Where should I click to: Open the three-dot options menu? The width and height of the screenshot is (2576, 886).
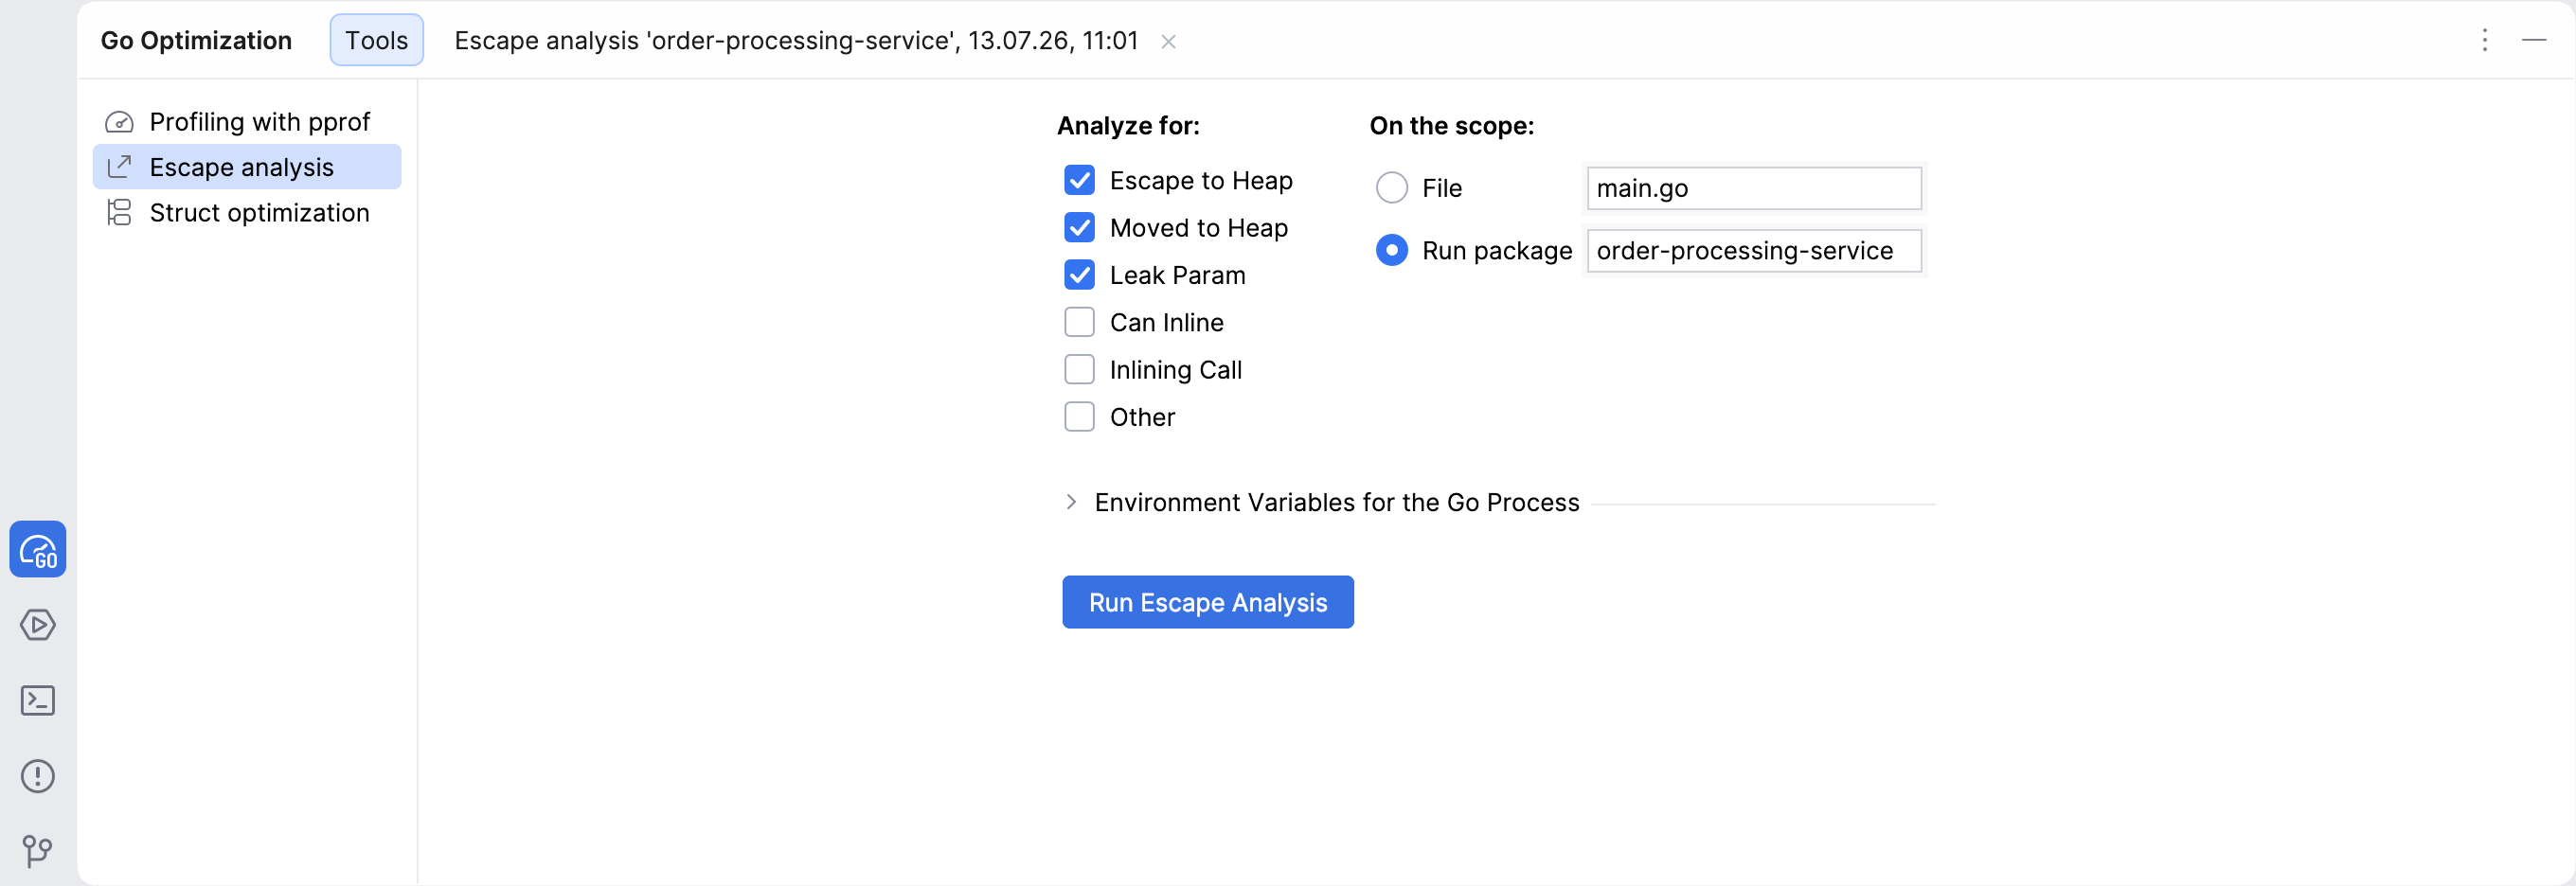tap(2484, 40)
